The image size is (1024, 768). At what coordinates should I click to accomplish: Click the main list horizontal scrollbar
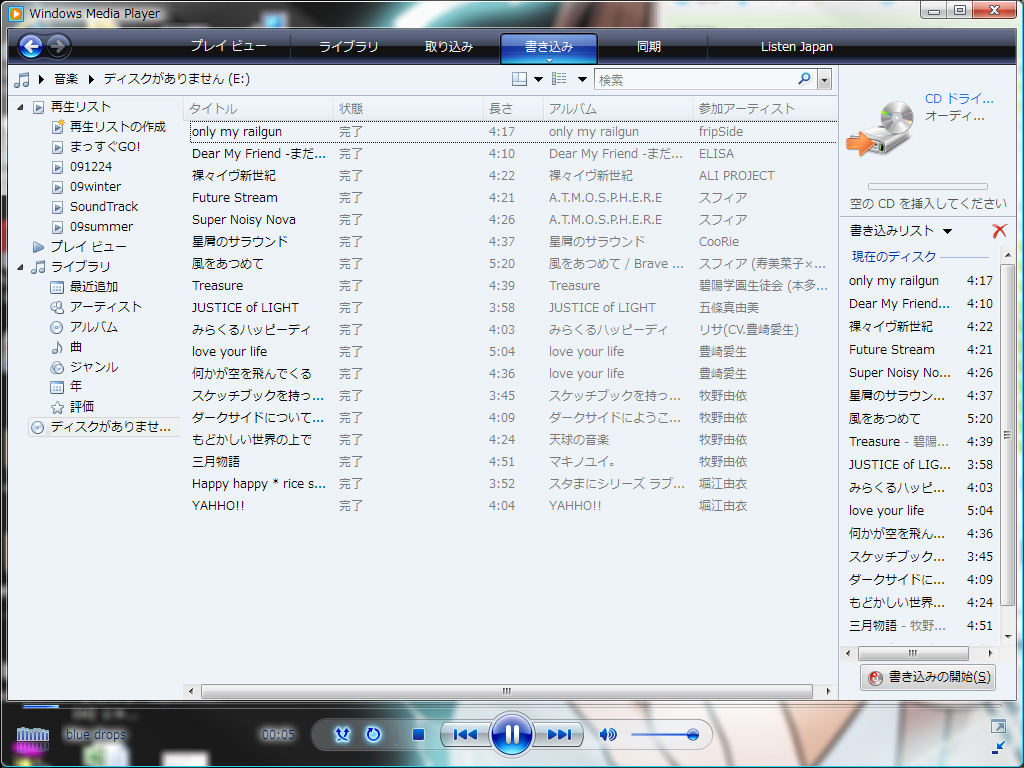507,691
